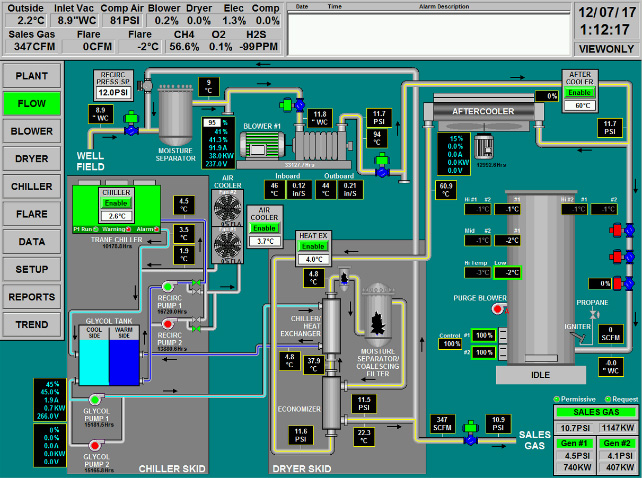Open the REPORTS page
The width and height of the screenshot is (642, 478).
(x=32, y=297)
